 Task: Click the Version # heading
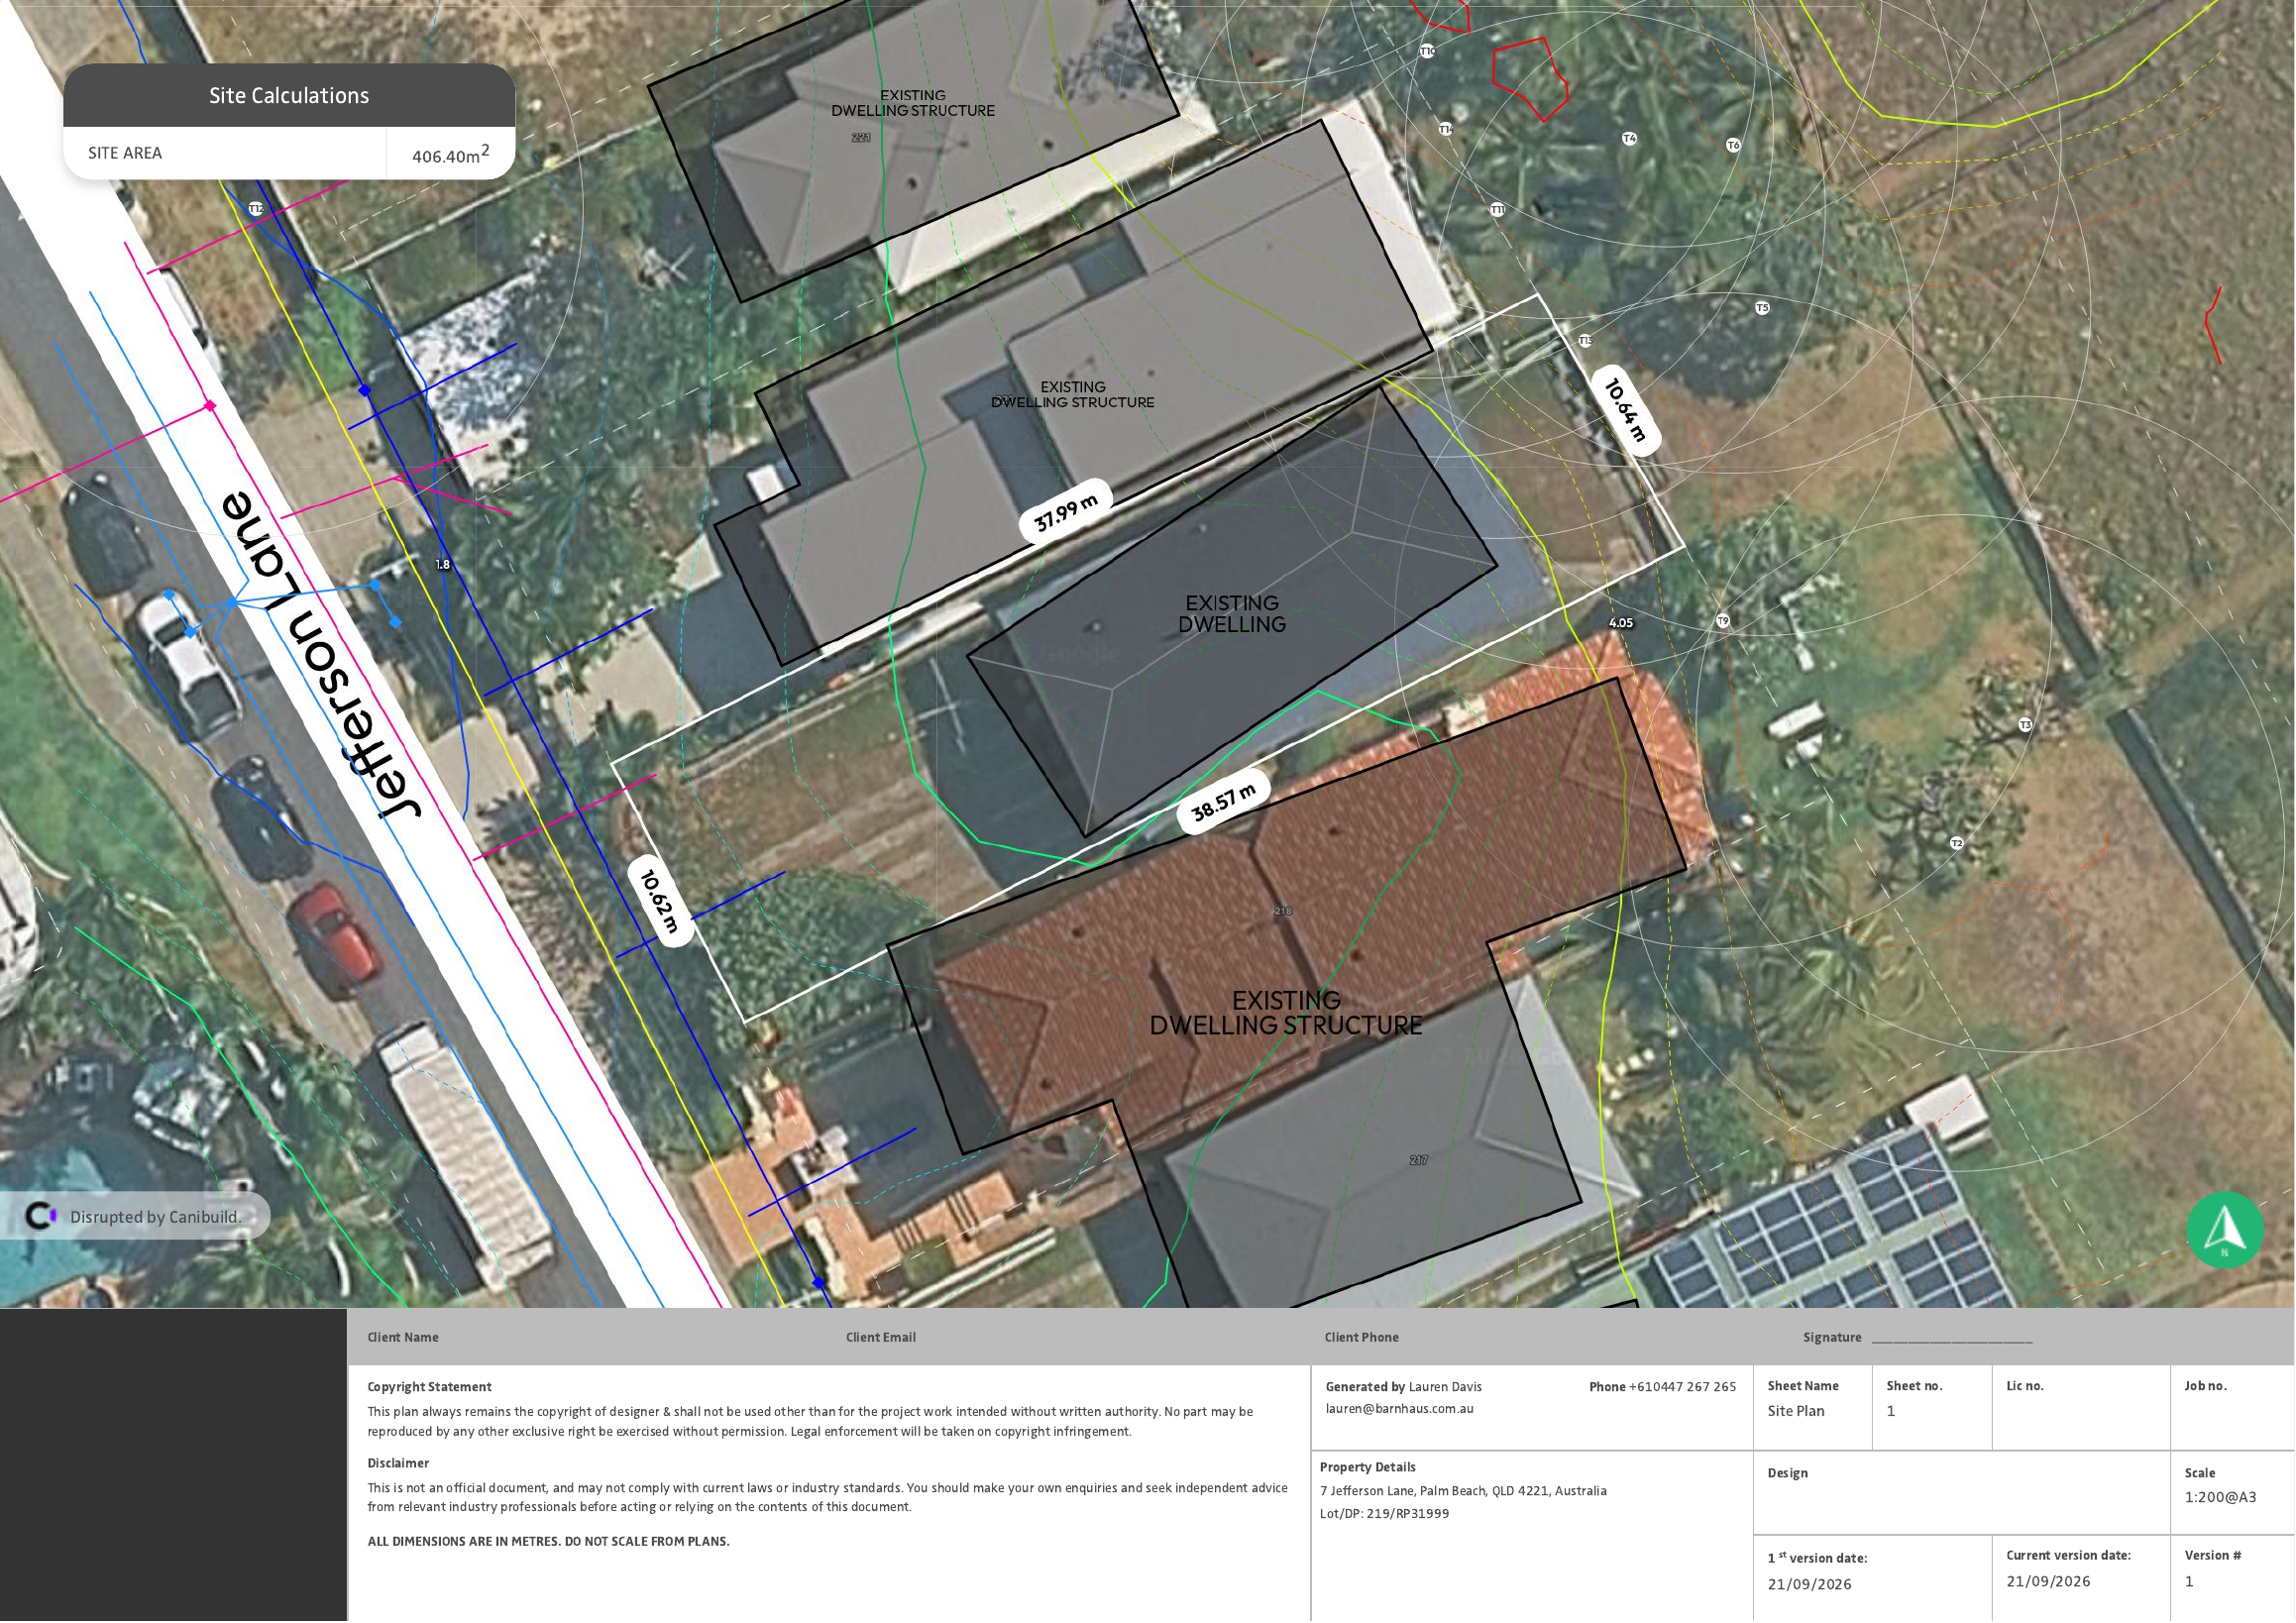(2213, 1556)
